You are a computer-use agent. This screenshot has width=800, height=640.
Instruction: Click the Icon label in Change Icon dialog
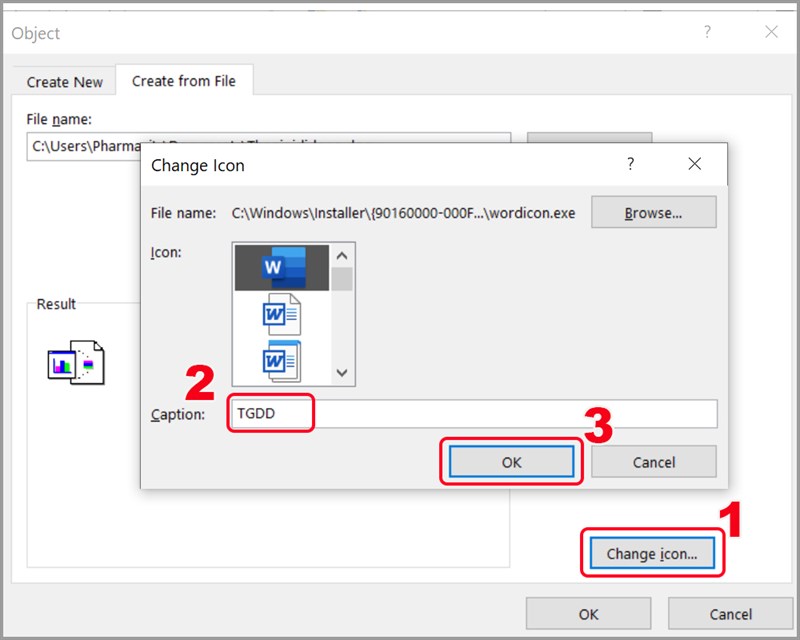[x=166, y=252]
